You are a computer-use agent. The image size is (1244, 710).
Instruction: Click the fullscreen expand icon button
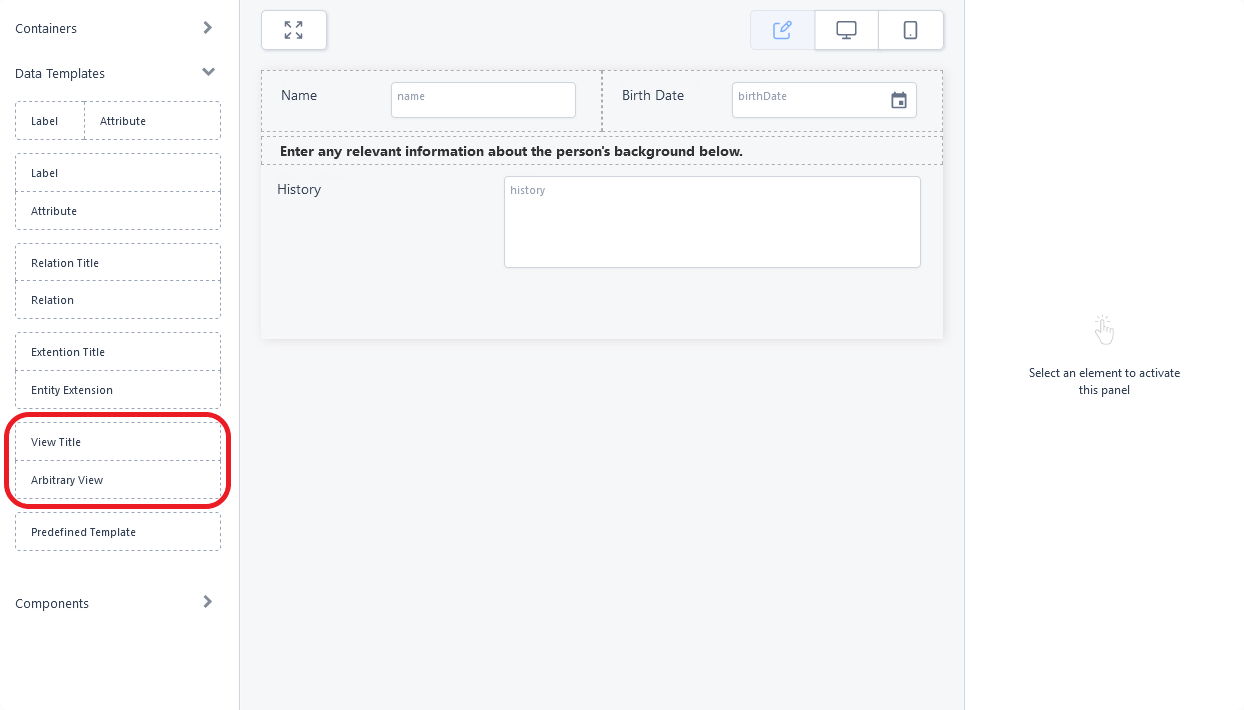(293, 30)
